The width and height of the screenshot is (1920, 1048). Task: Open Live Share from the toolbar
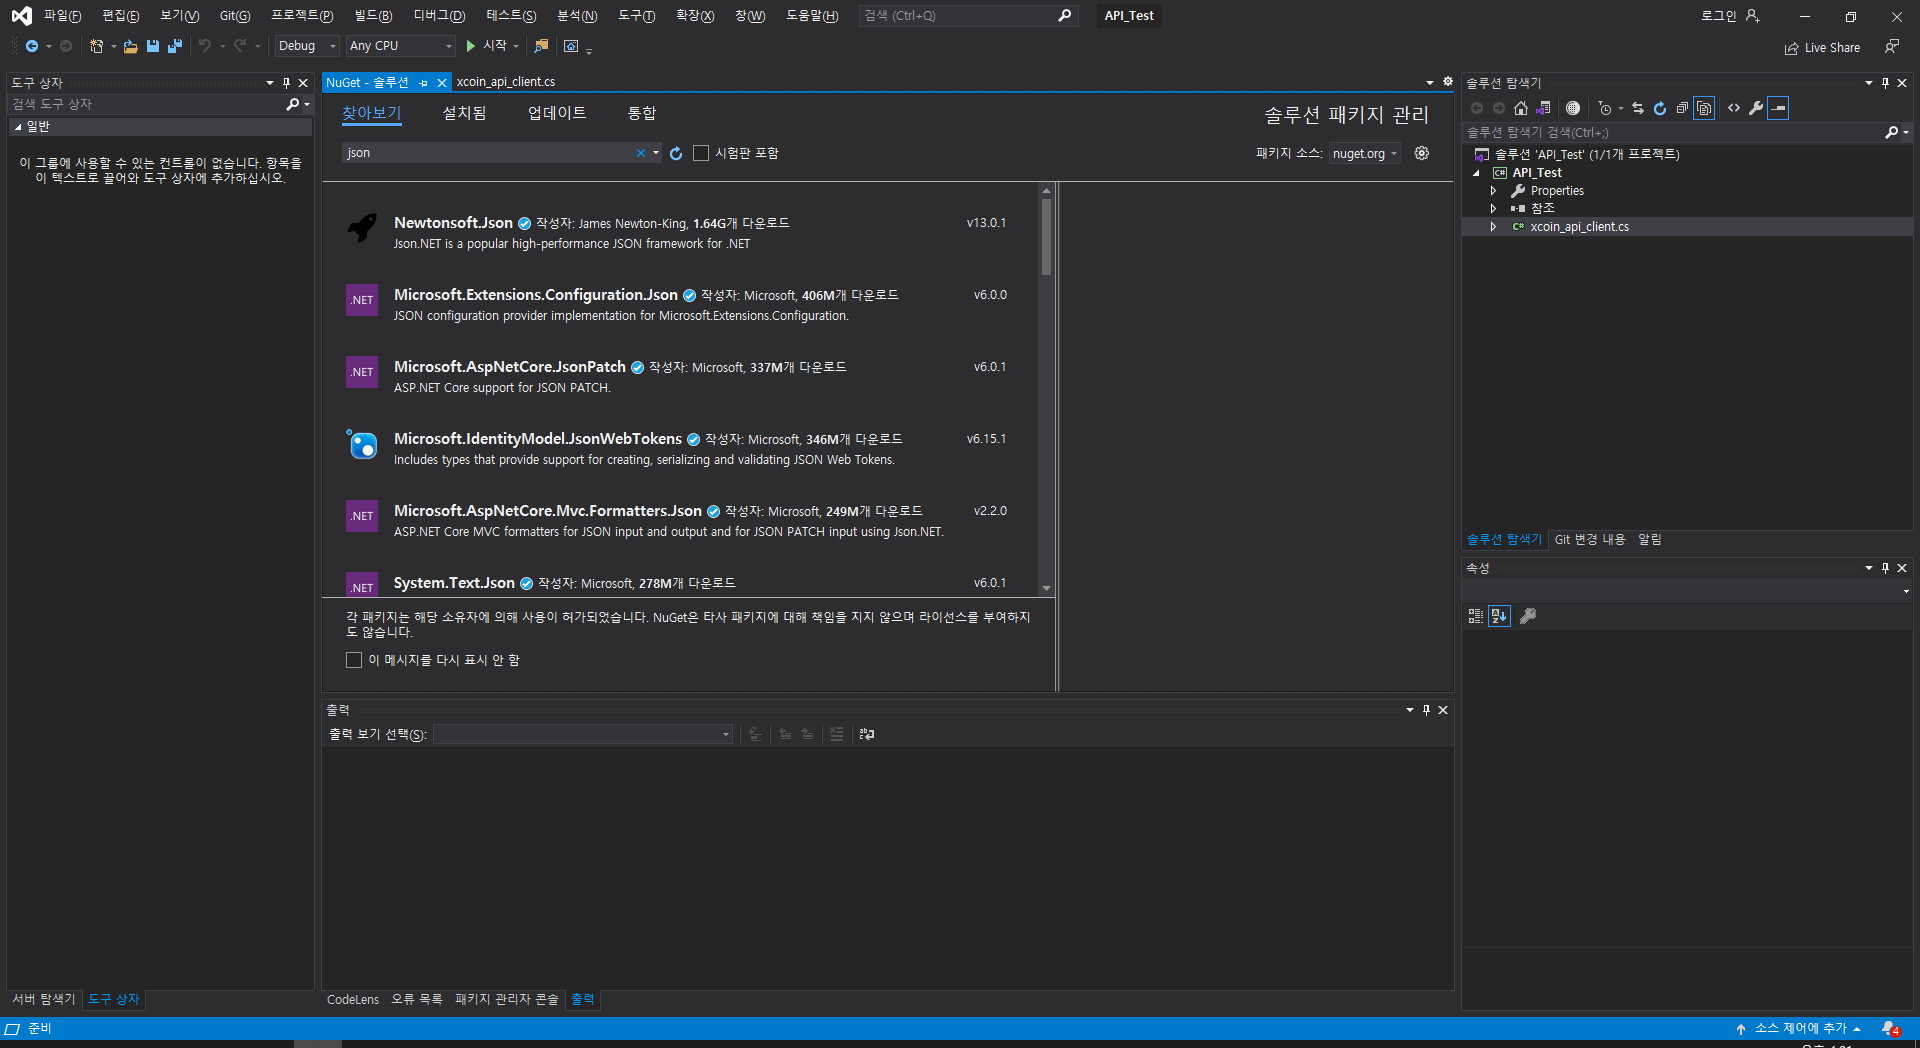(1822, 48)
